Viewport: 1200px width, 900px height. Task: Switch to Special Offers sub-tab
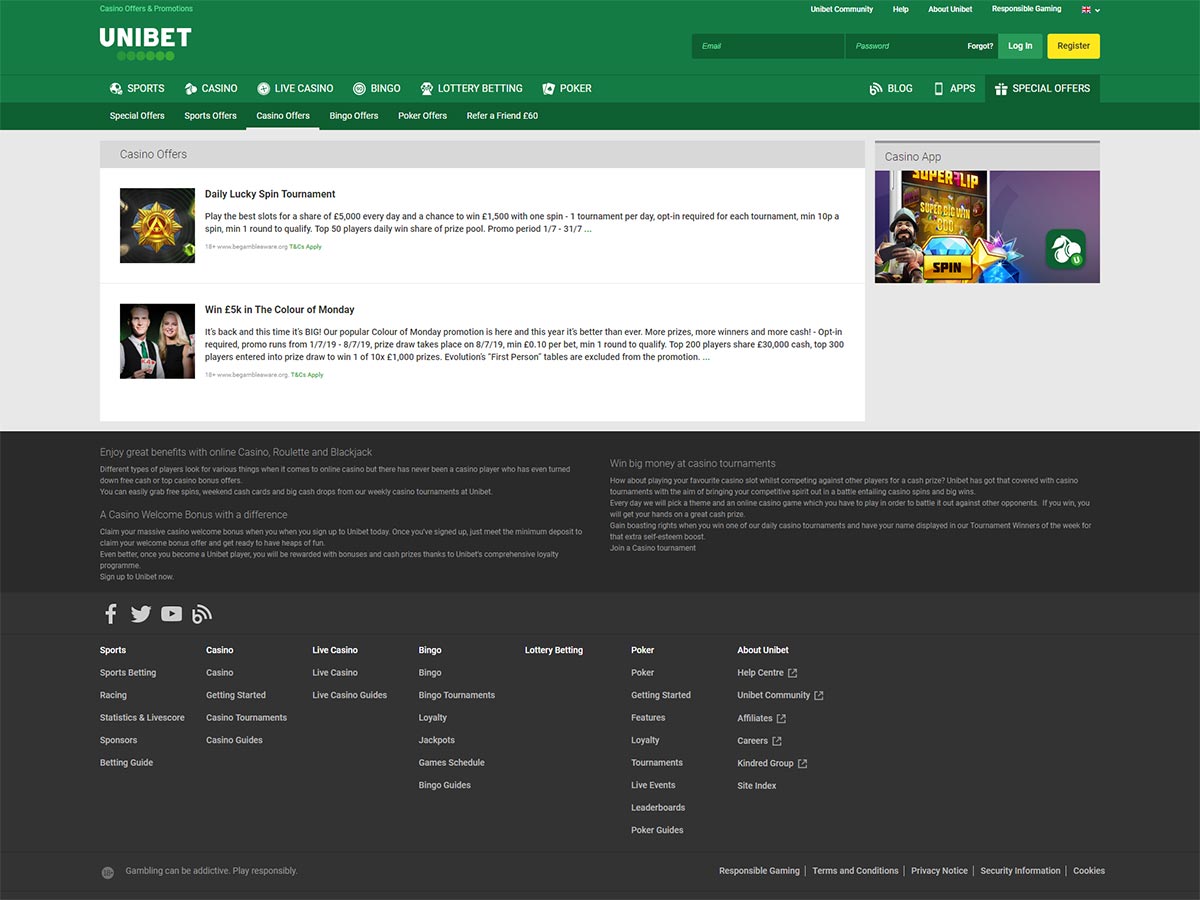click(x=137, y=116)
